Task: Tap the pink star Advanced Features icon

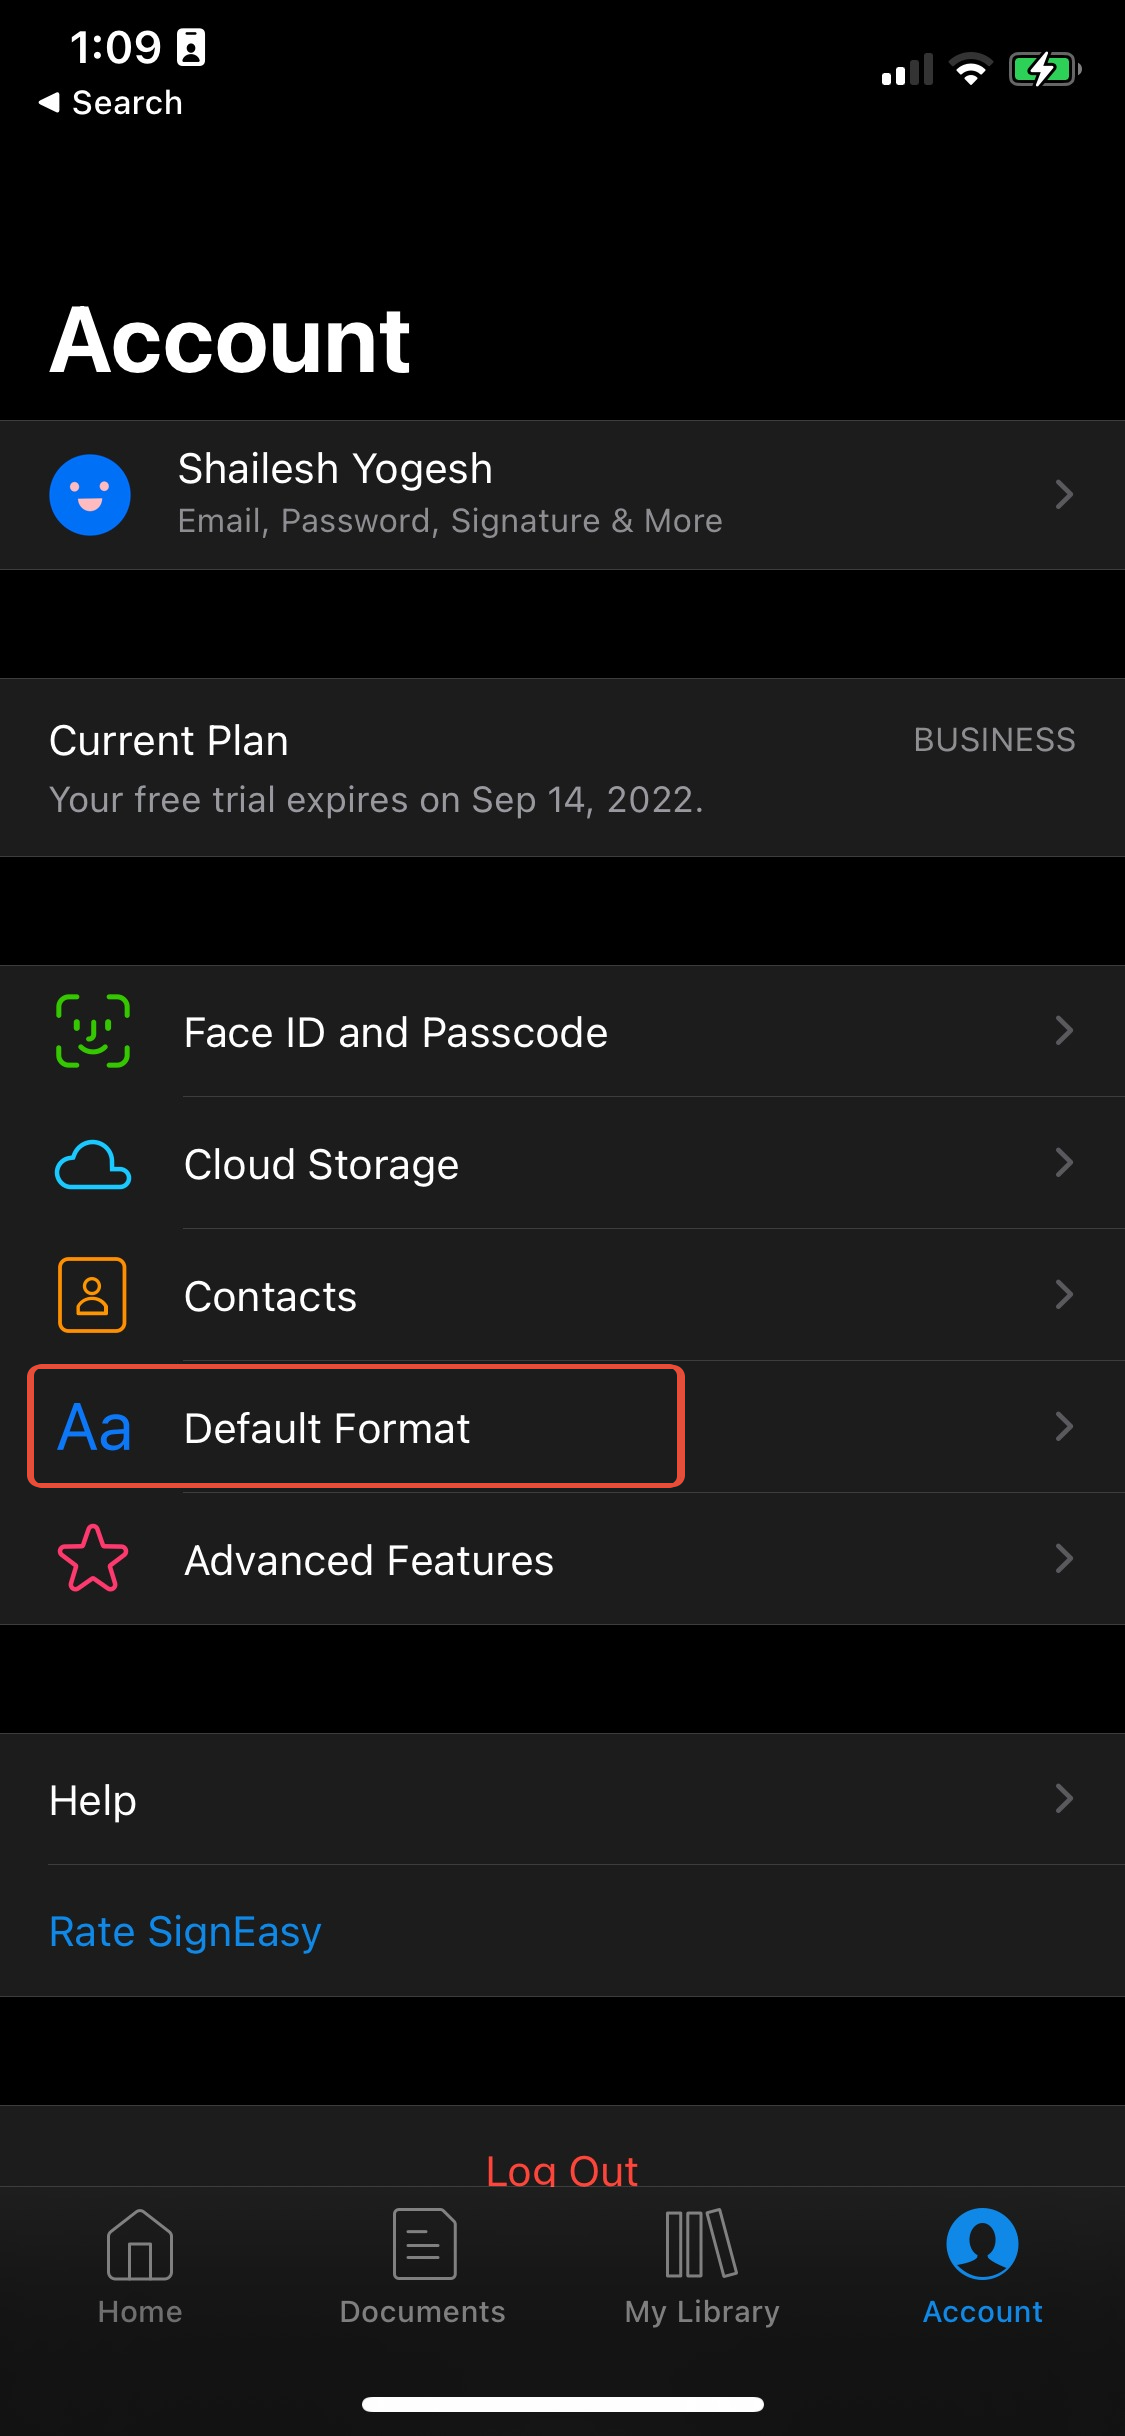Action: click(93, 1558)
